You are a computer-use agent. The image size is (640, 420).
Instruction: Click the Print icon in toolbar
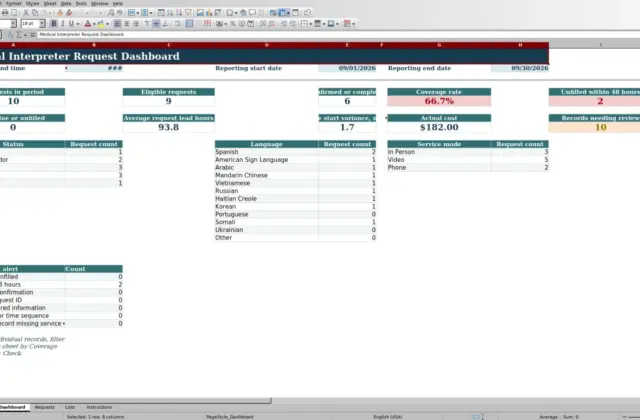(x=4, y=13)
